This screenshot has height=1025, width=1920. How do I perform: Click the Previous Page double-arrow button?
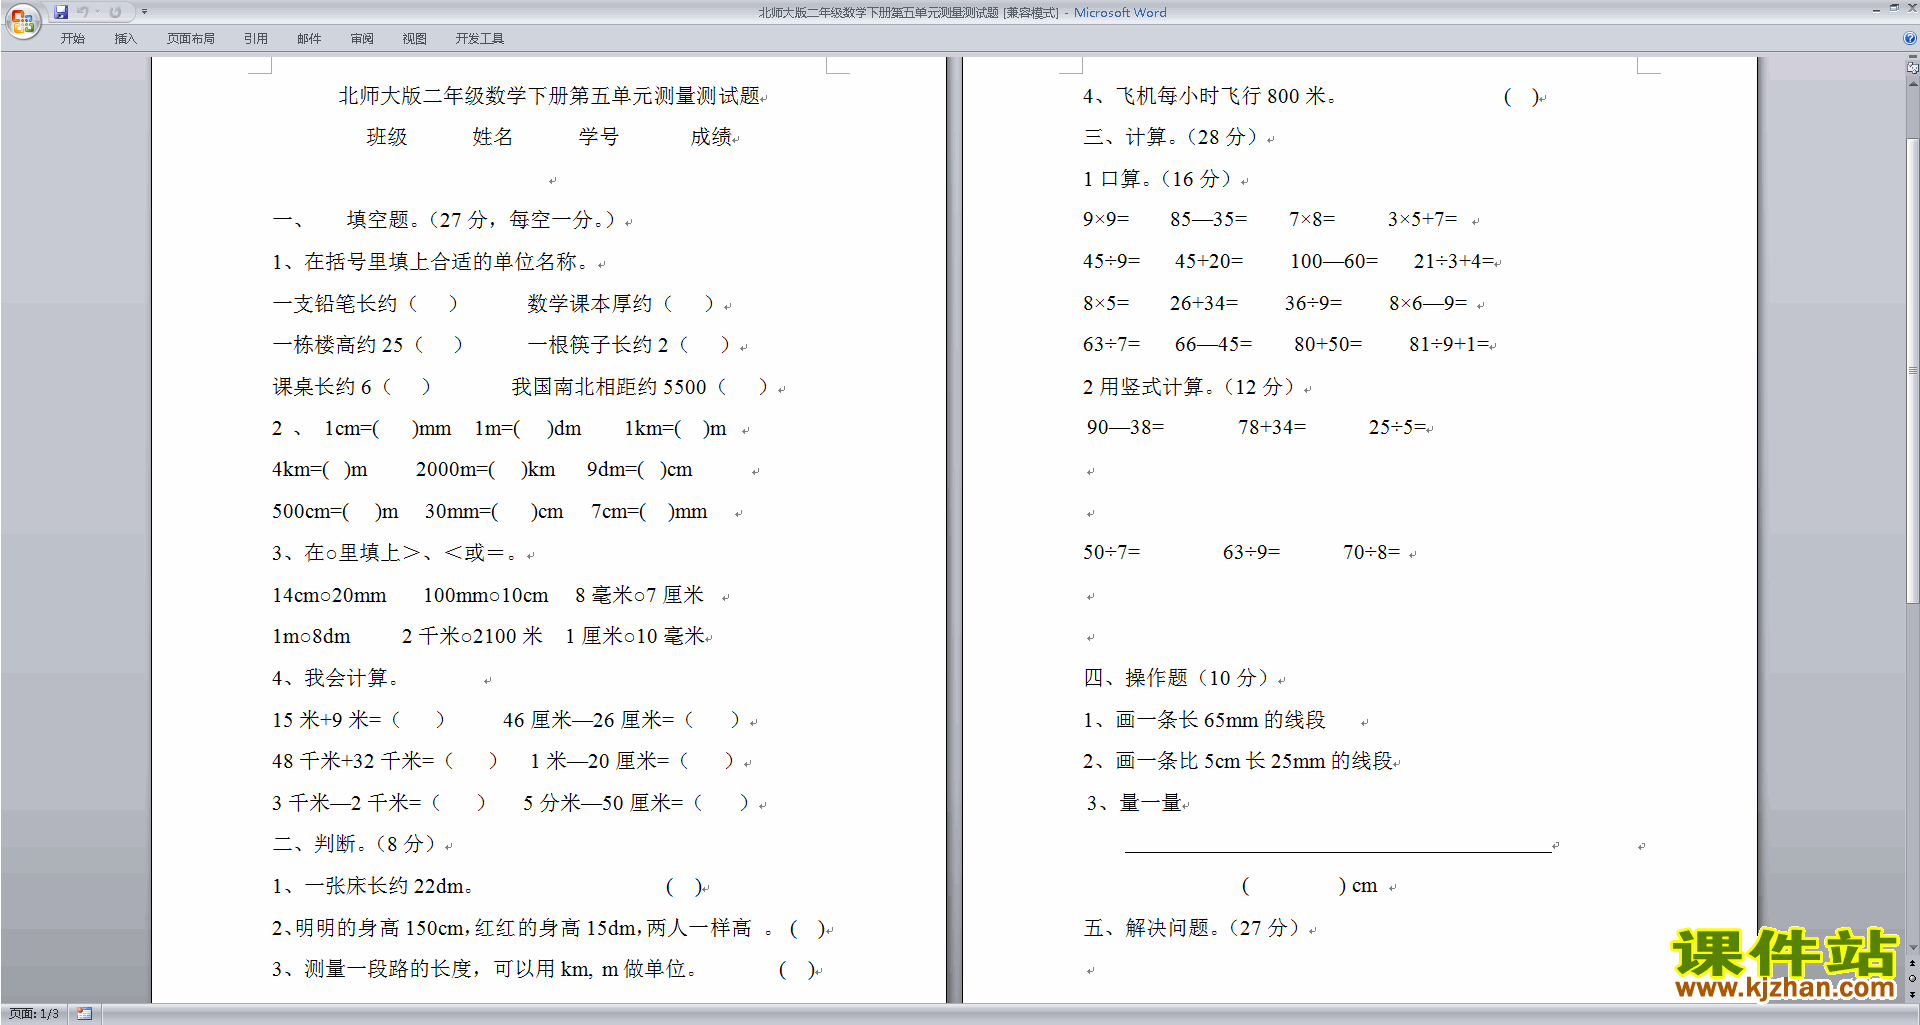tap(1912, 963)
